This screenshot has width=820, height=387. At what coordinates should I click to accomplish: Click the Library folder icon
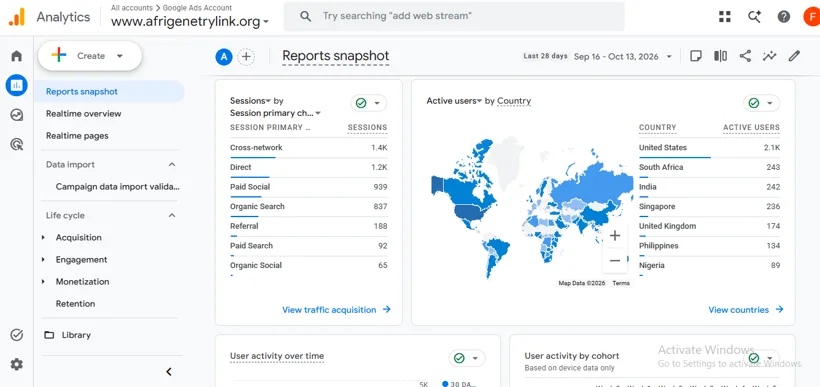[x=49, y=335]
